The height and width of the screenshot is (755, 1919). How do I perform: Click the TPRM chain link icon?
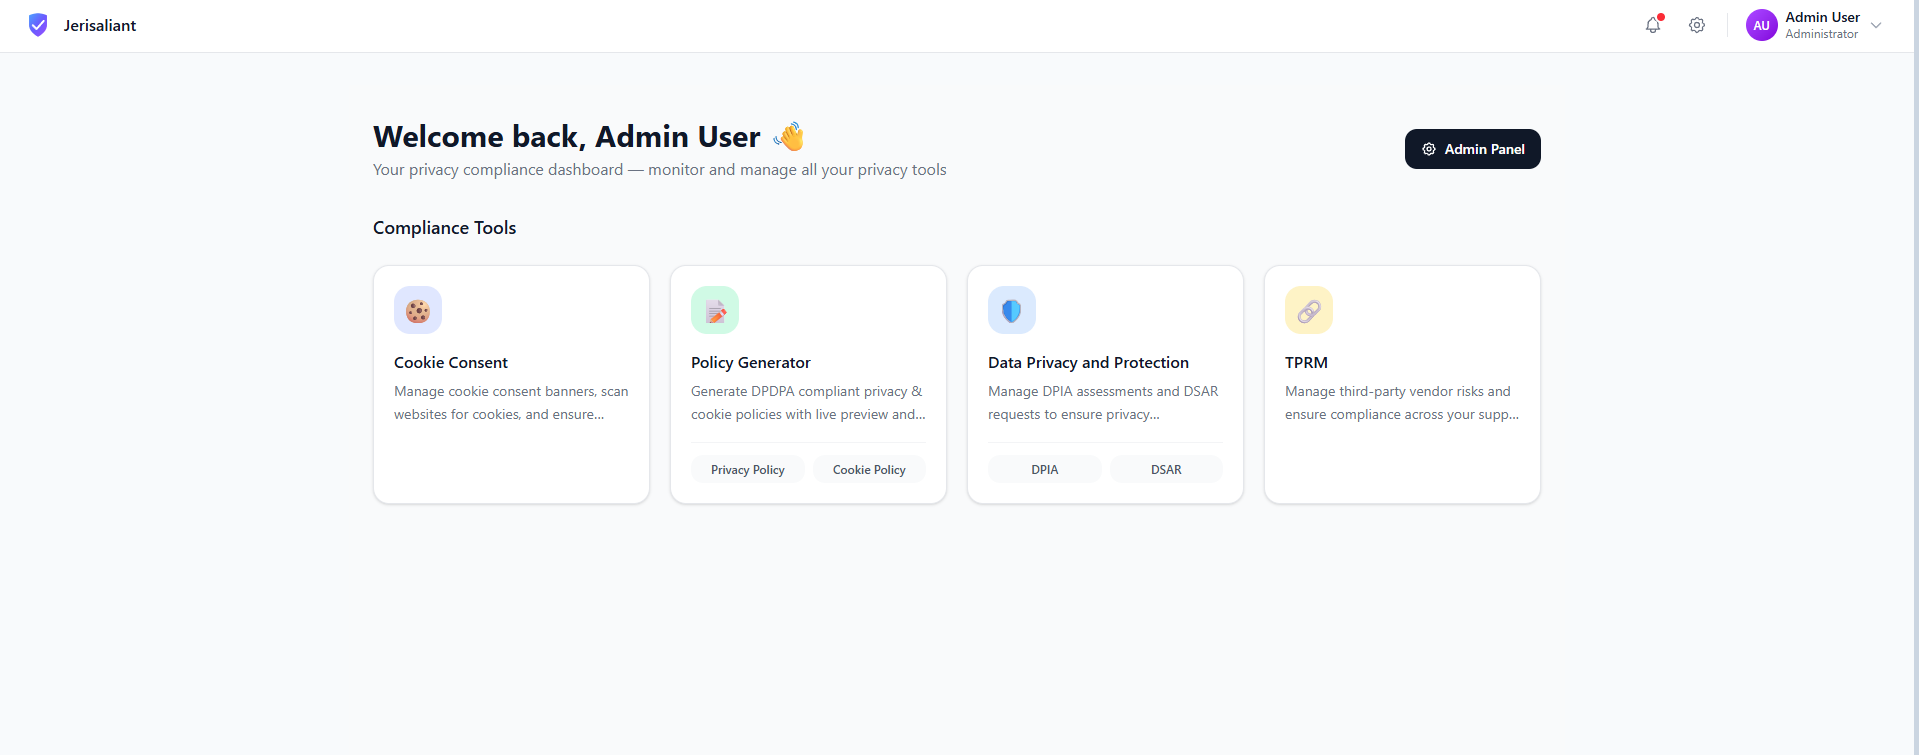pos(1309,310)
